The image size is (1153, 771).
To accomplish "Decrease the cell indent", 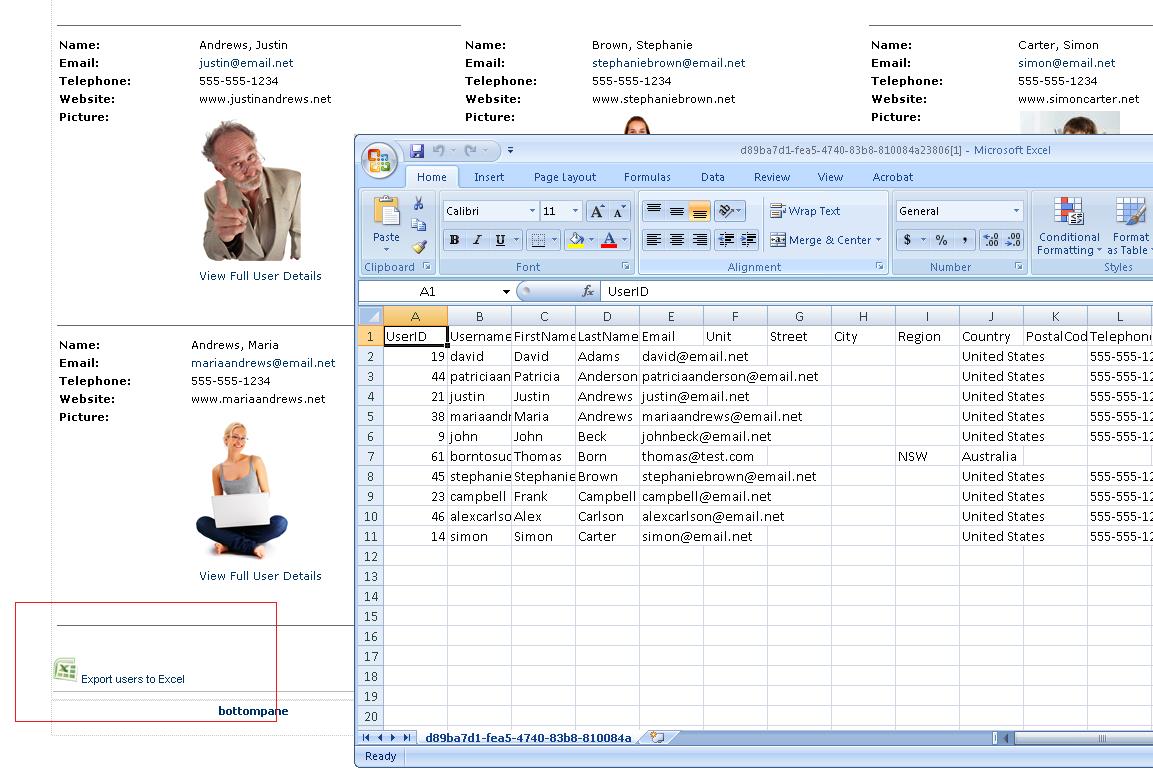I will (x=726, y=240).
